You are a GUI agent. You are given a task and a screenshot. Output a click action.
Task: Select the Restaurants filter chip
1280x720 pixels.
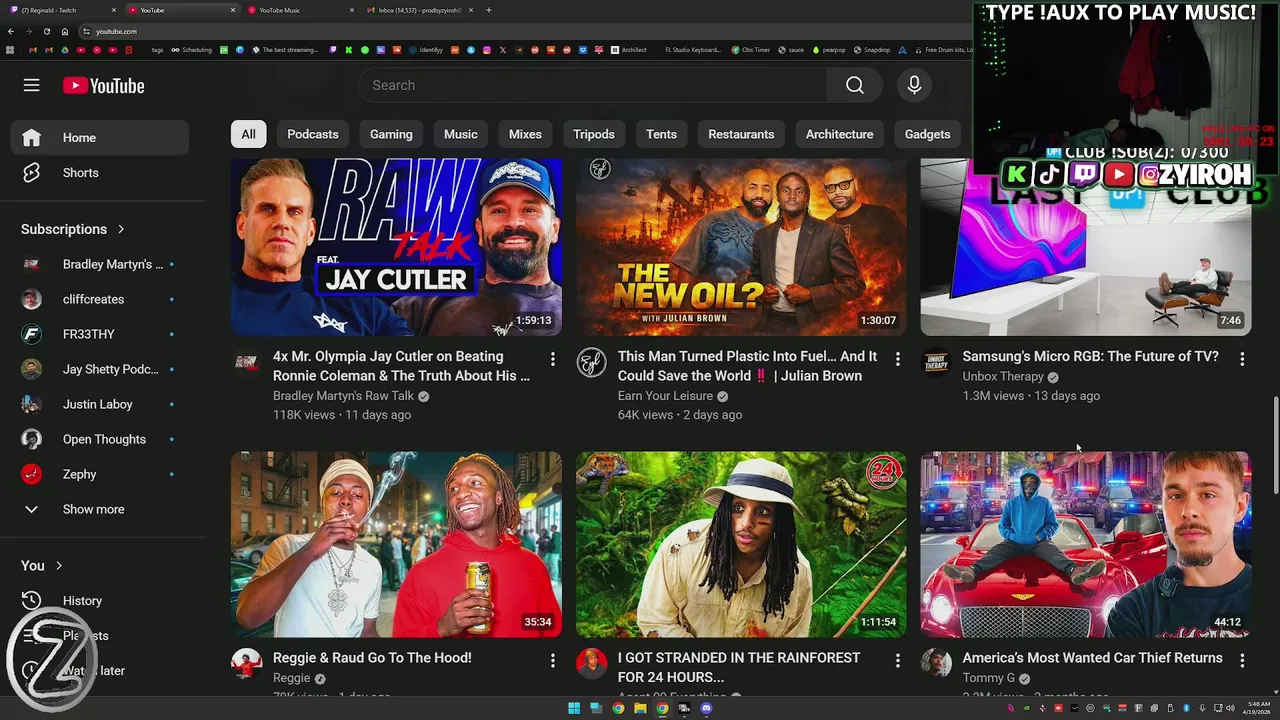pyautogui.click(x=741, y=134)
